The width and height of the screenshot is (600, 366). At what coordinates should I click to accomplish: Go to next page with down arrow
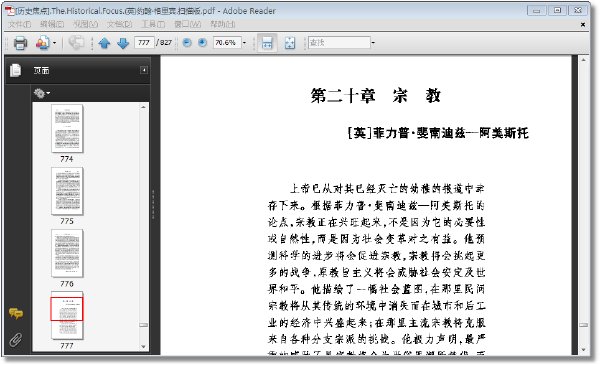coord(123,43)
